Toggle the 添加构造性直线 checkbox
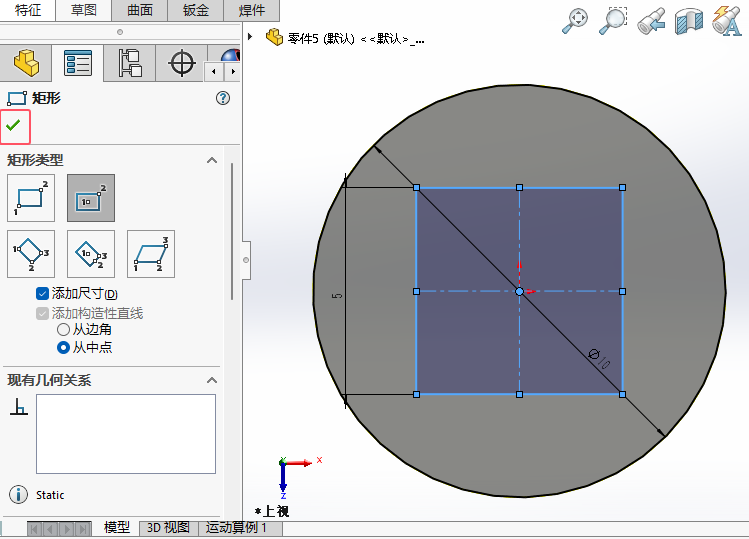The image size is (749, 539). coord(42,313)
